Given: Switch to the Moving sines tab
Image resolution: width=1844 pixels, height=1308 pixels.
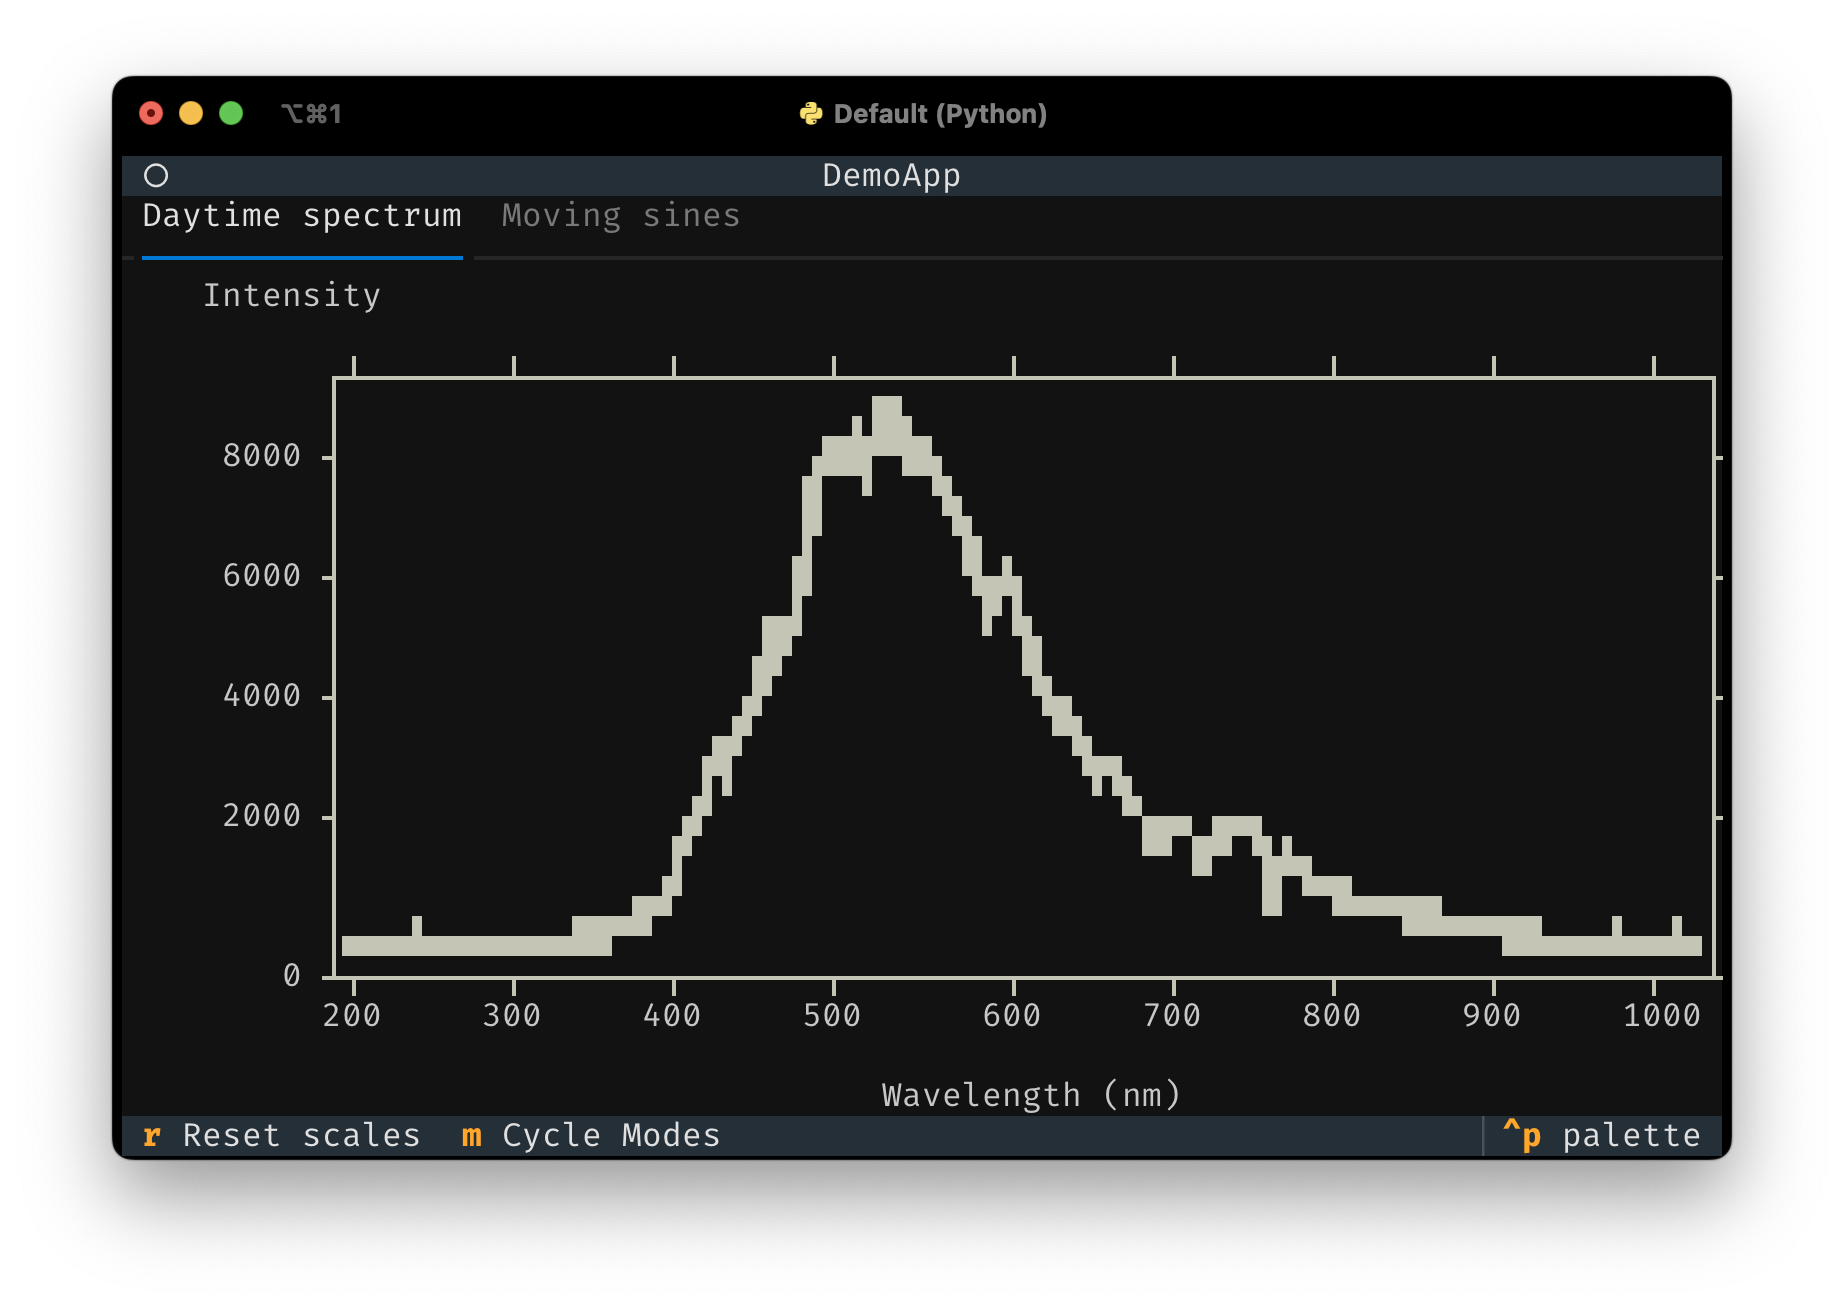Looking at the screenshot, I should pos(620,215).
